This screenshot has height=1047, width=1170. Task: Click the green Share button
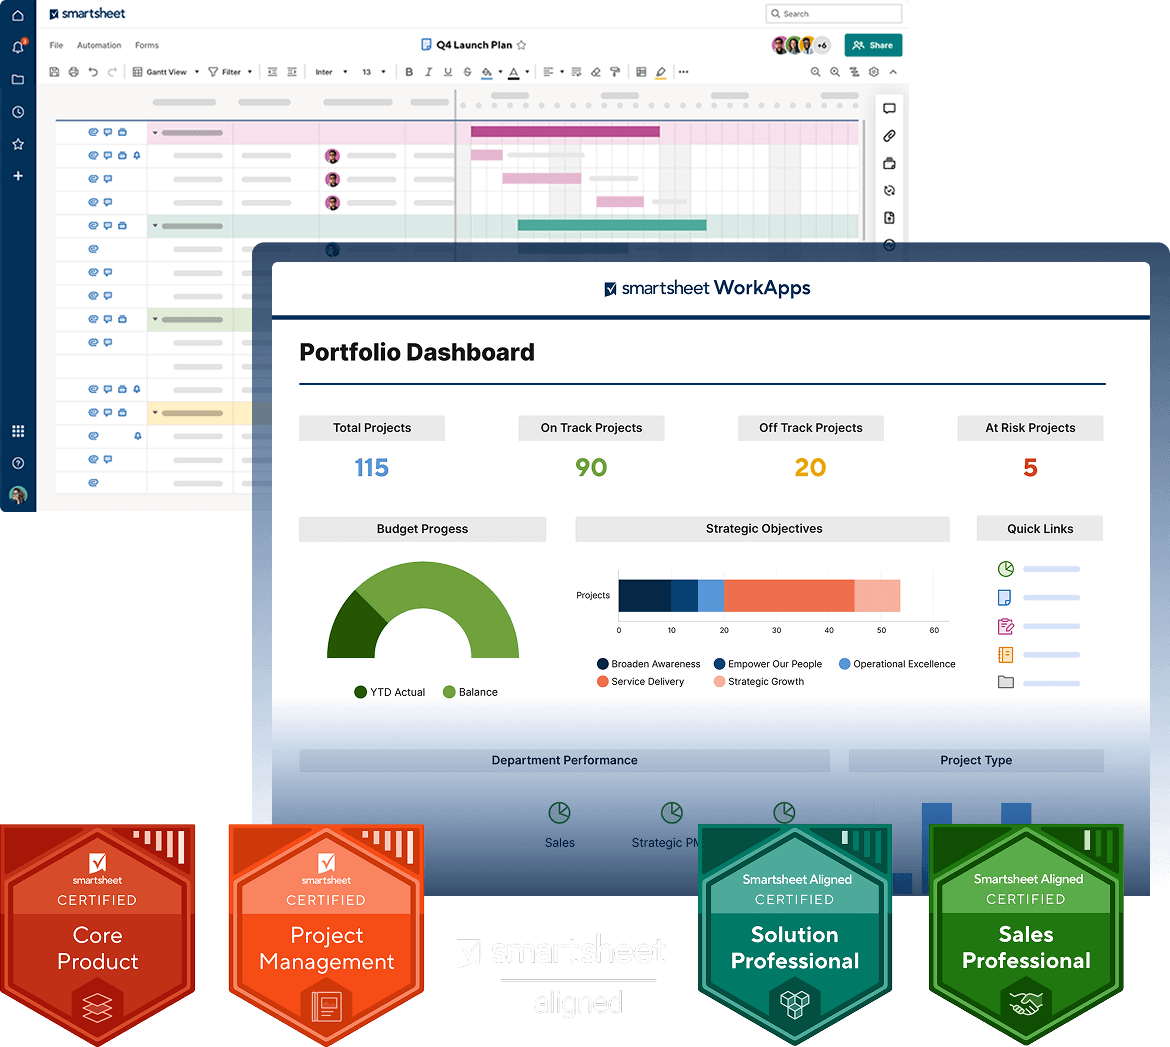point(873,45)
